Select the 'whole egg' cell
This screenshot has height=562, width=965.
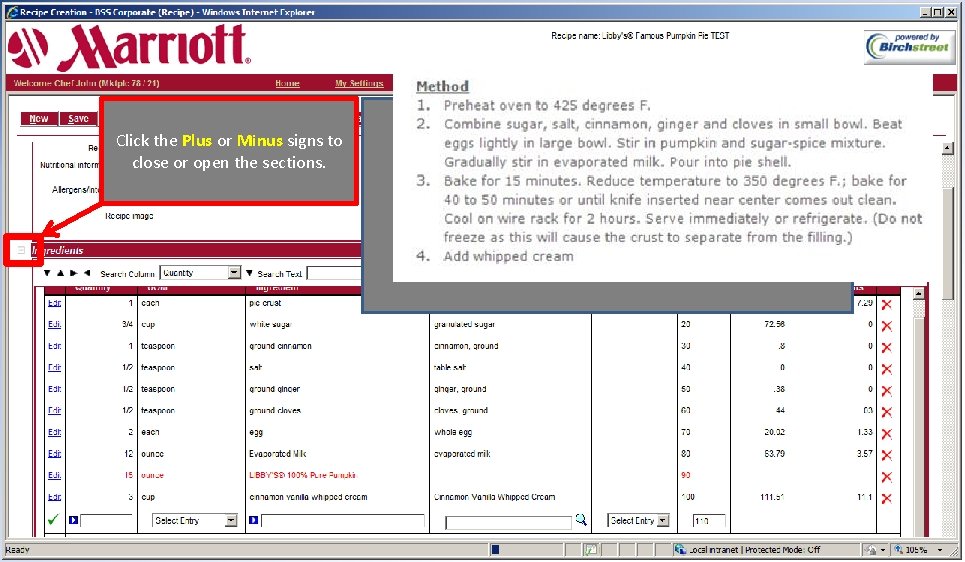pyautogui.click(x=452, y=432)
